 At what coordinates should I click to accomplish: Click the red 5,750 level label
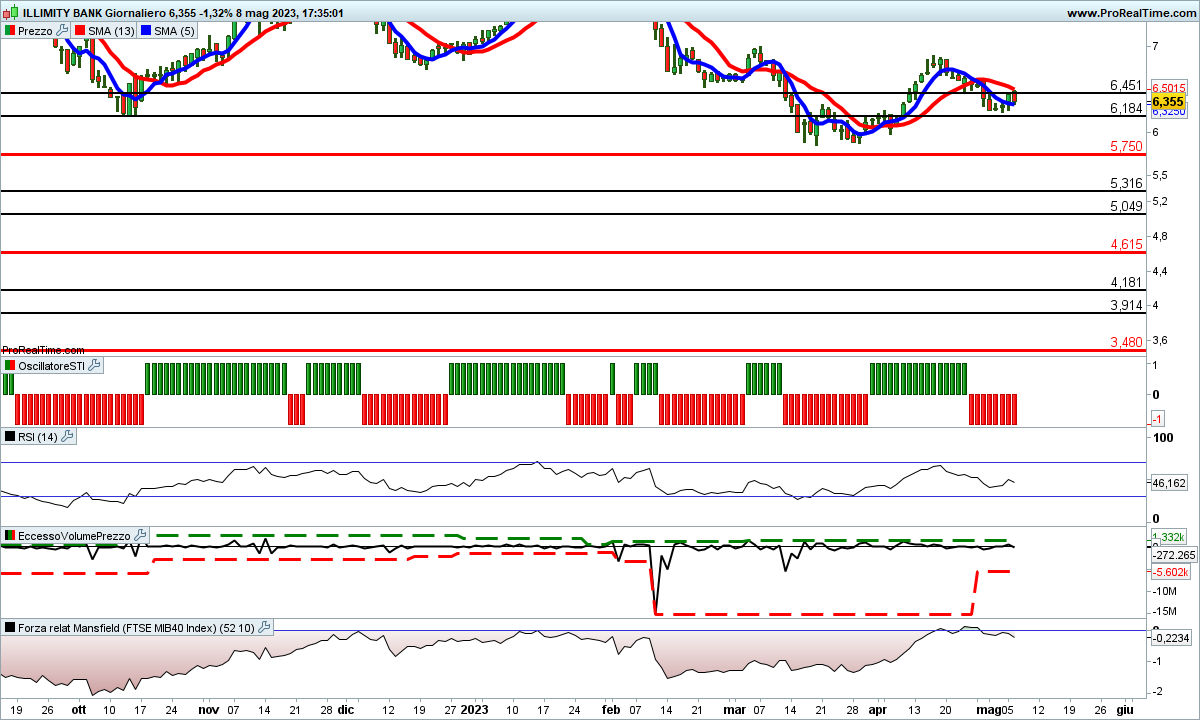1126,146
